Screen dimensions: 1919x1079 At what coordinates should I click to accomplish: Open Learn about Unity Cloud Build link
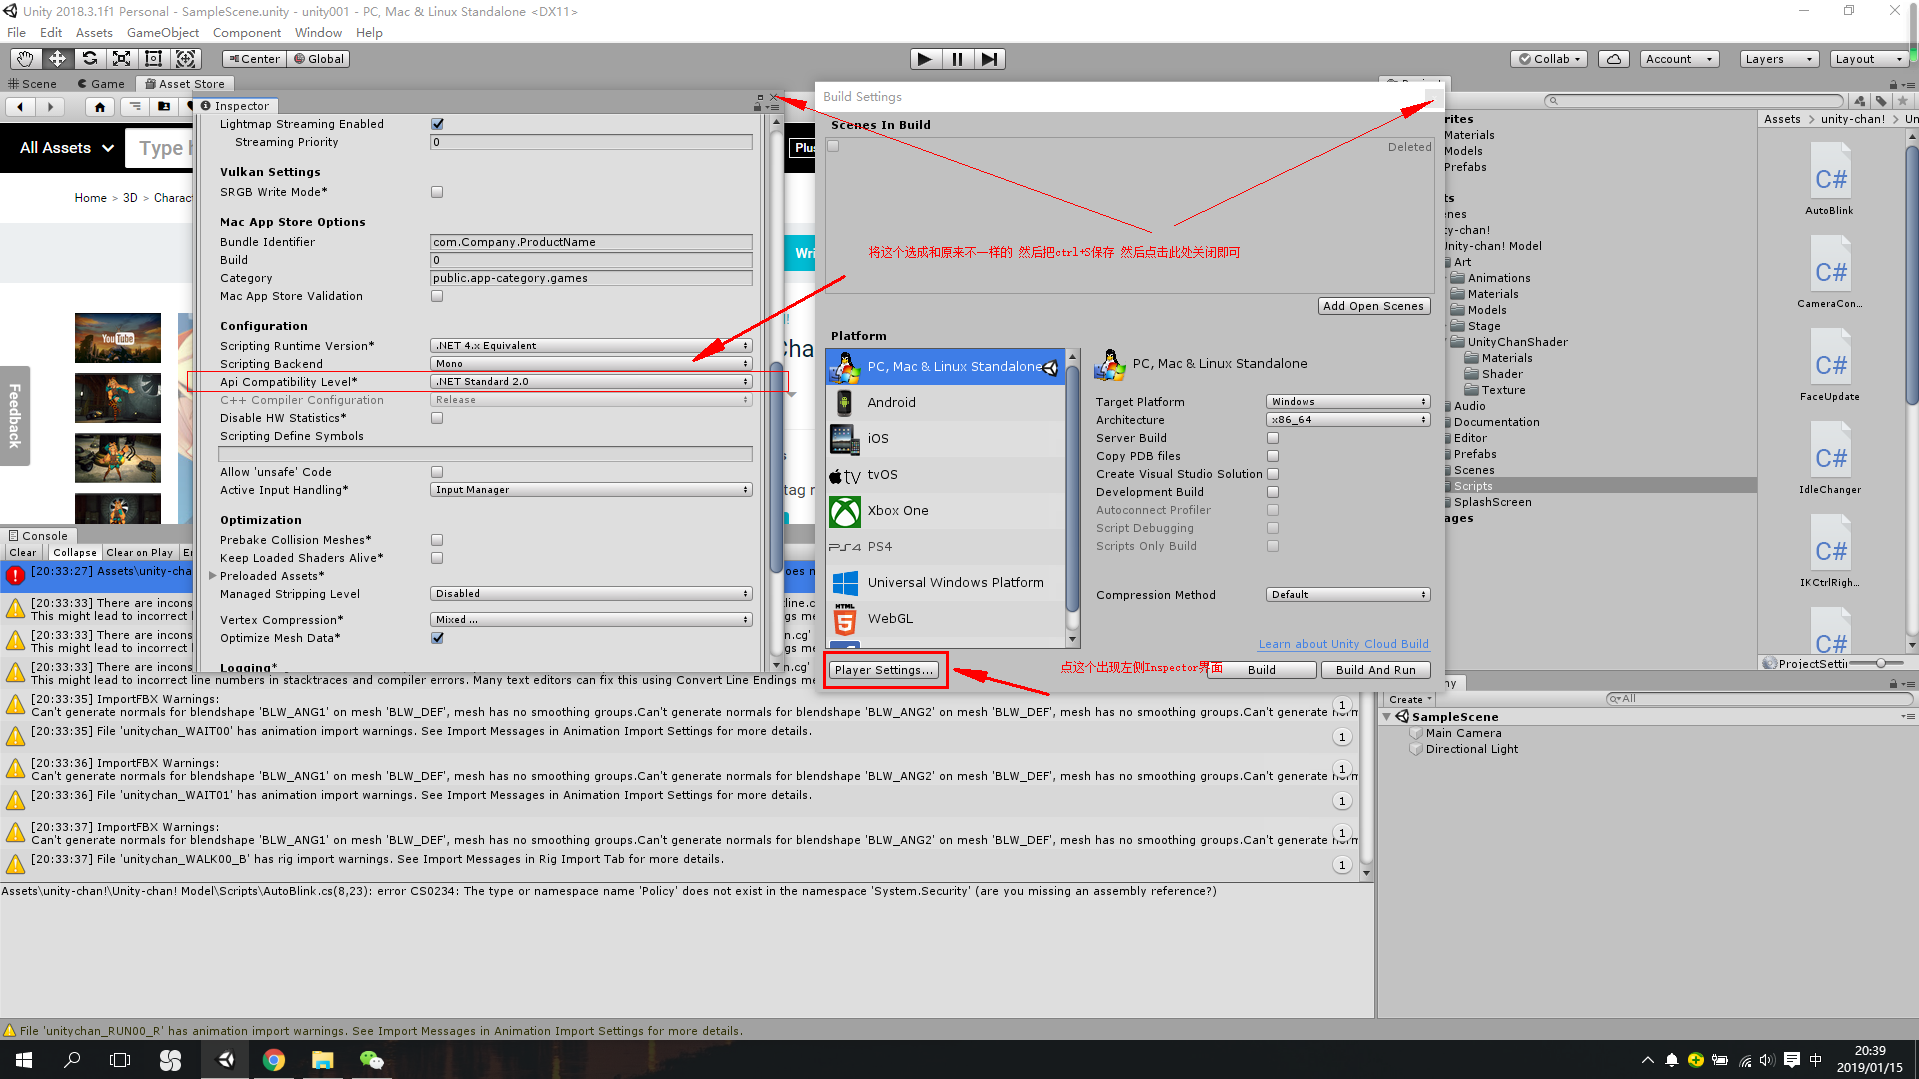[1343, 643]
